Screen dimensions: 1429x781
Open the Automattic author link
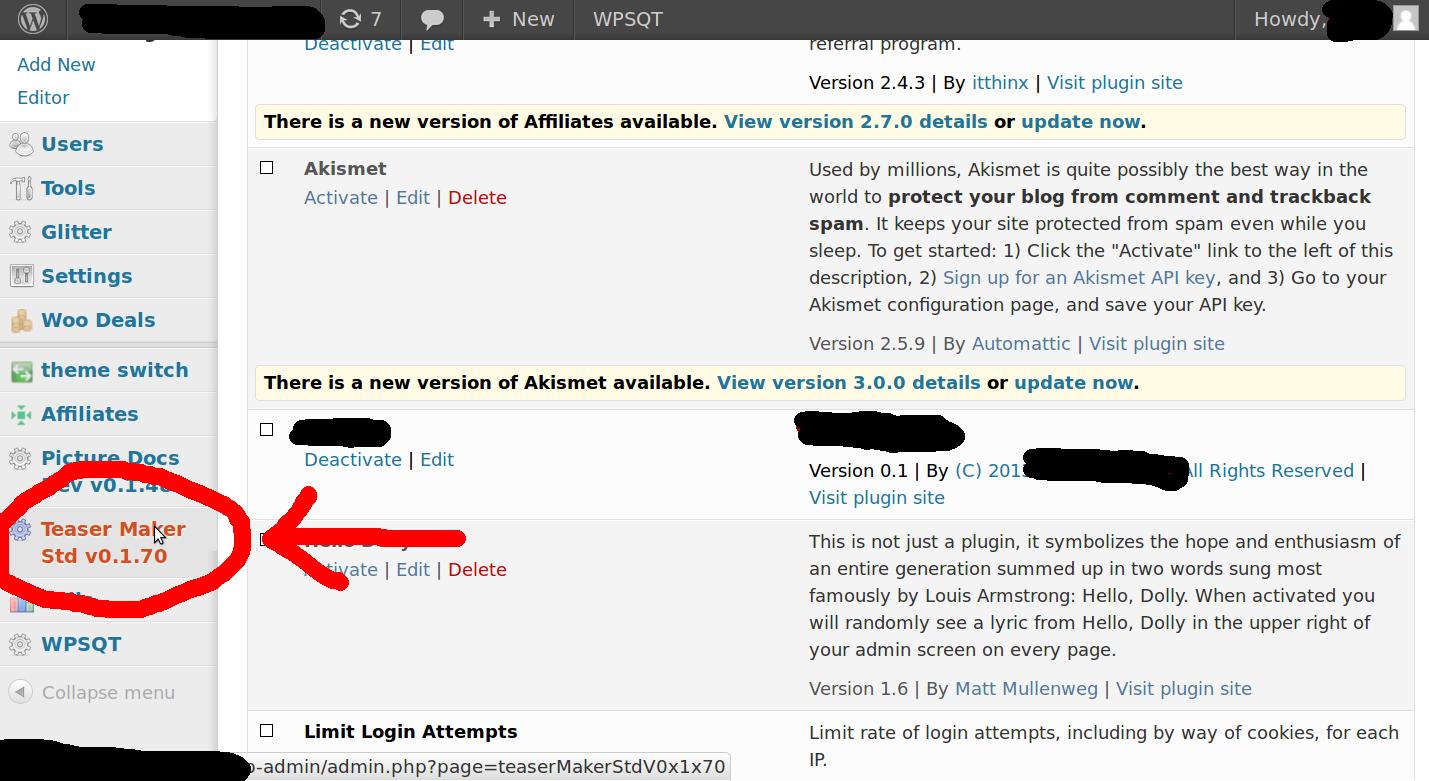point(1021,343)
